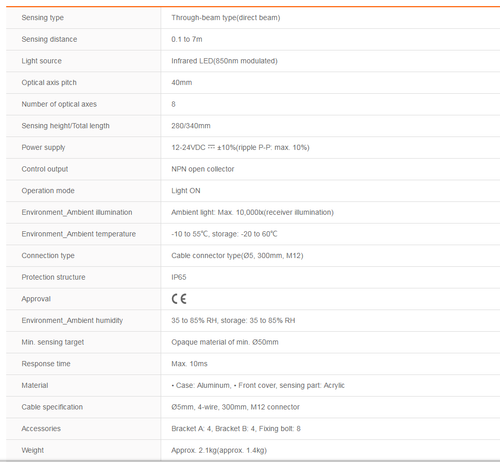Image resolution: width=500 pixels, height=462 pixels.
Task: Select the Number of optical axes label
Action: 59,104
